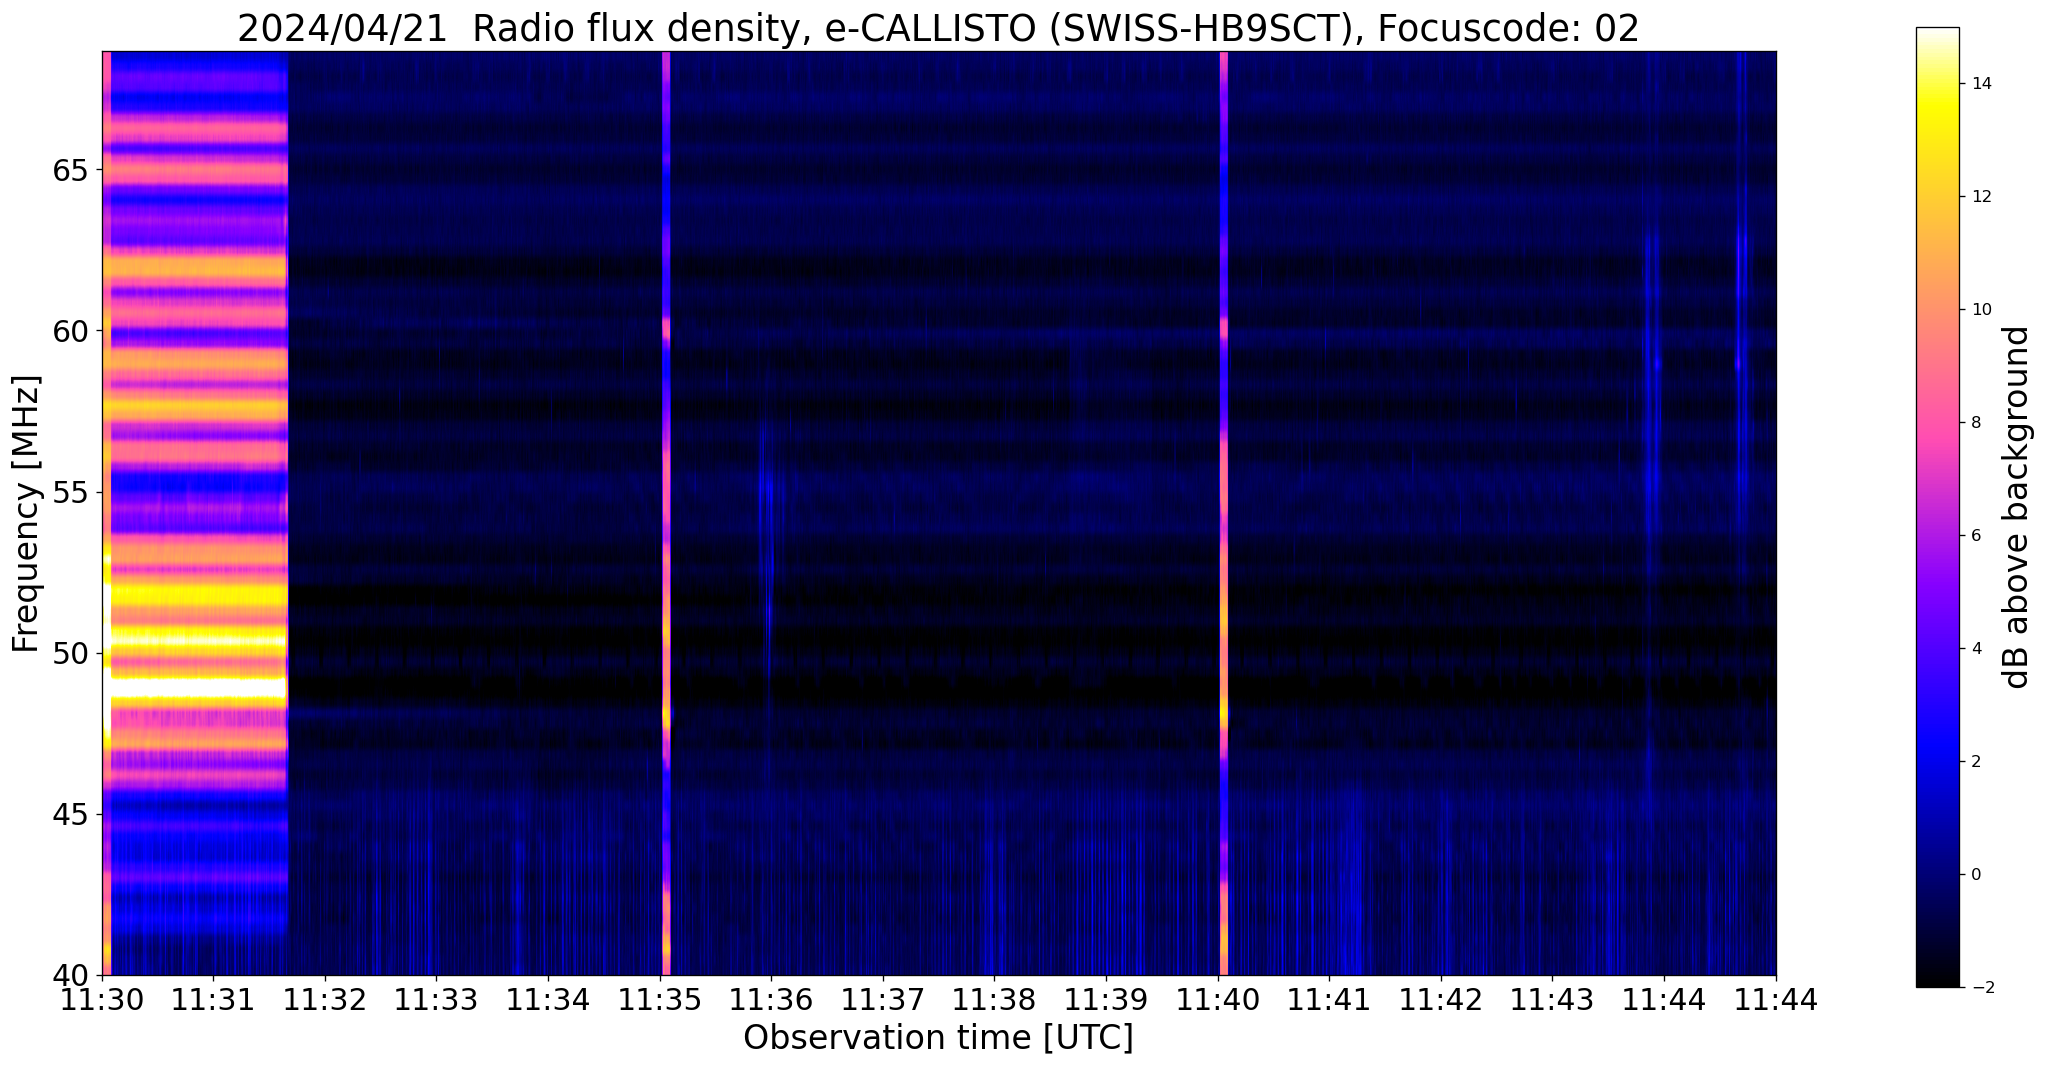Click the colorbar tick label 4
The width and height of the screenshot is (2047, 1067).
1976,649
